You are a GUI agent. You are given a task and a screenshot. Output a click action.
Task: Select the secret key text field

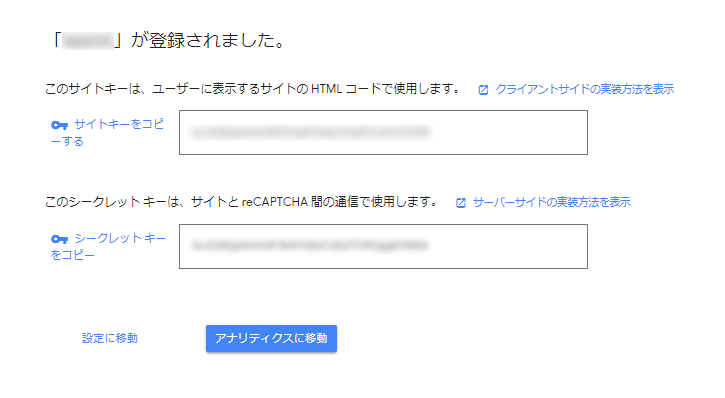[383, 246]
